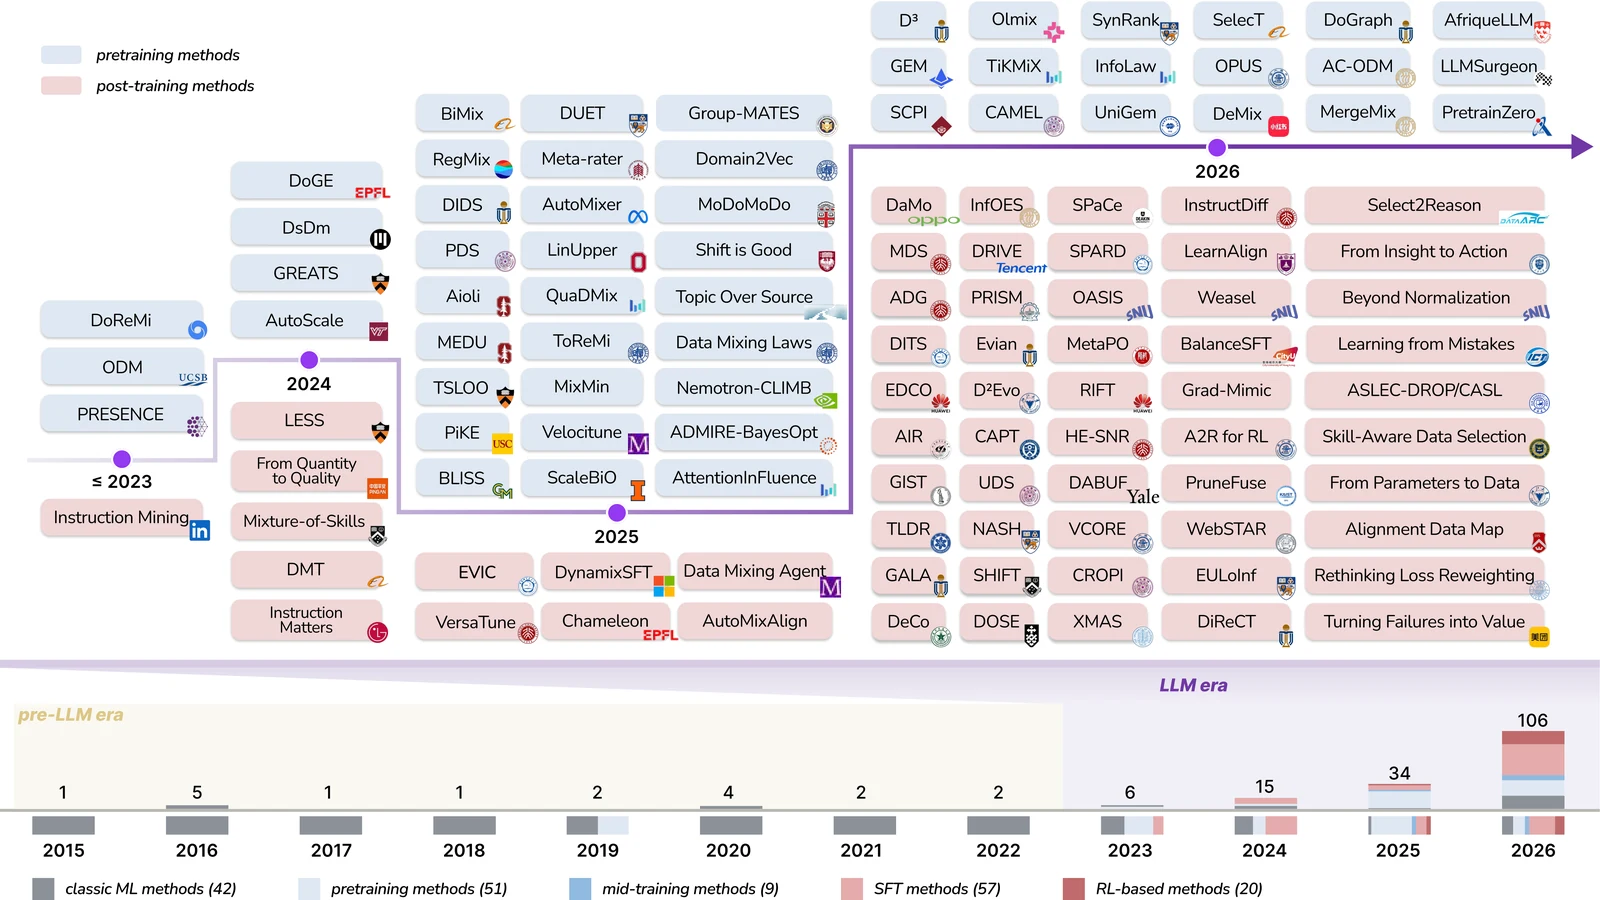Image resolution: width=1600 pixels, height=900 pixels.
Task: Select the Tencent logo under DRIVE
Action: 1021,268
